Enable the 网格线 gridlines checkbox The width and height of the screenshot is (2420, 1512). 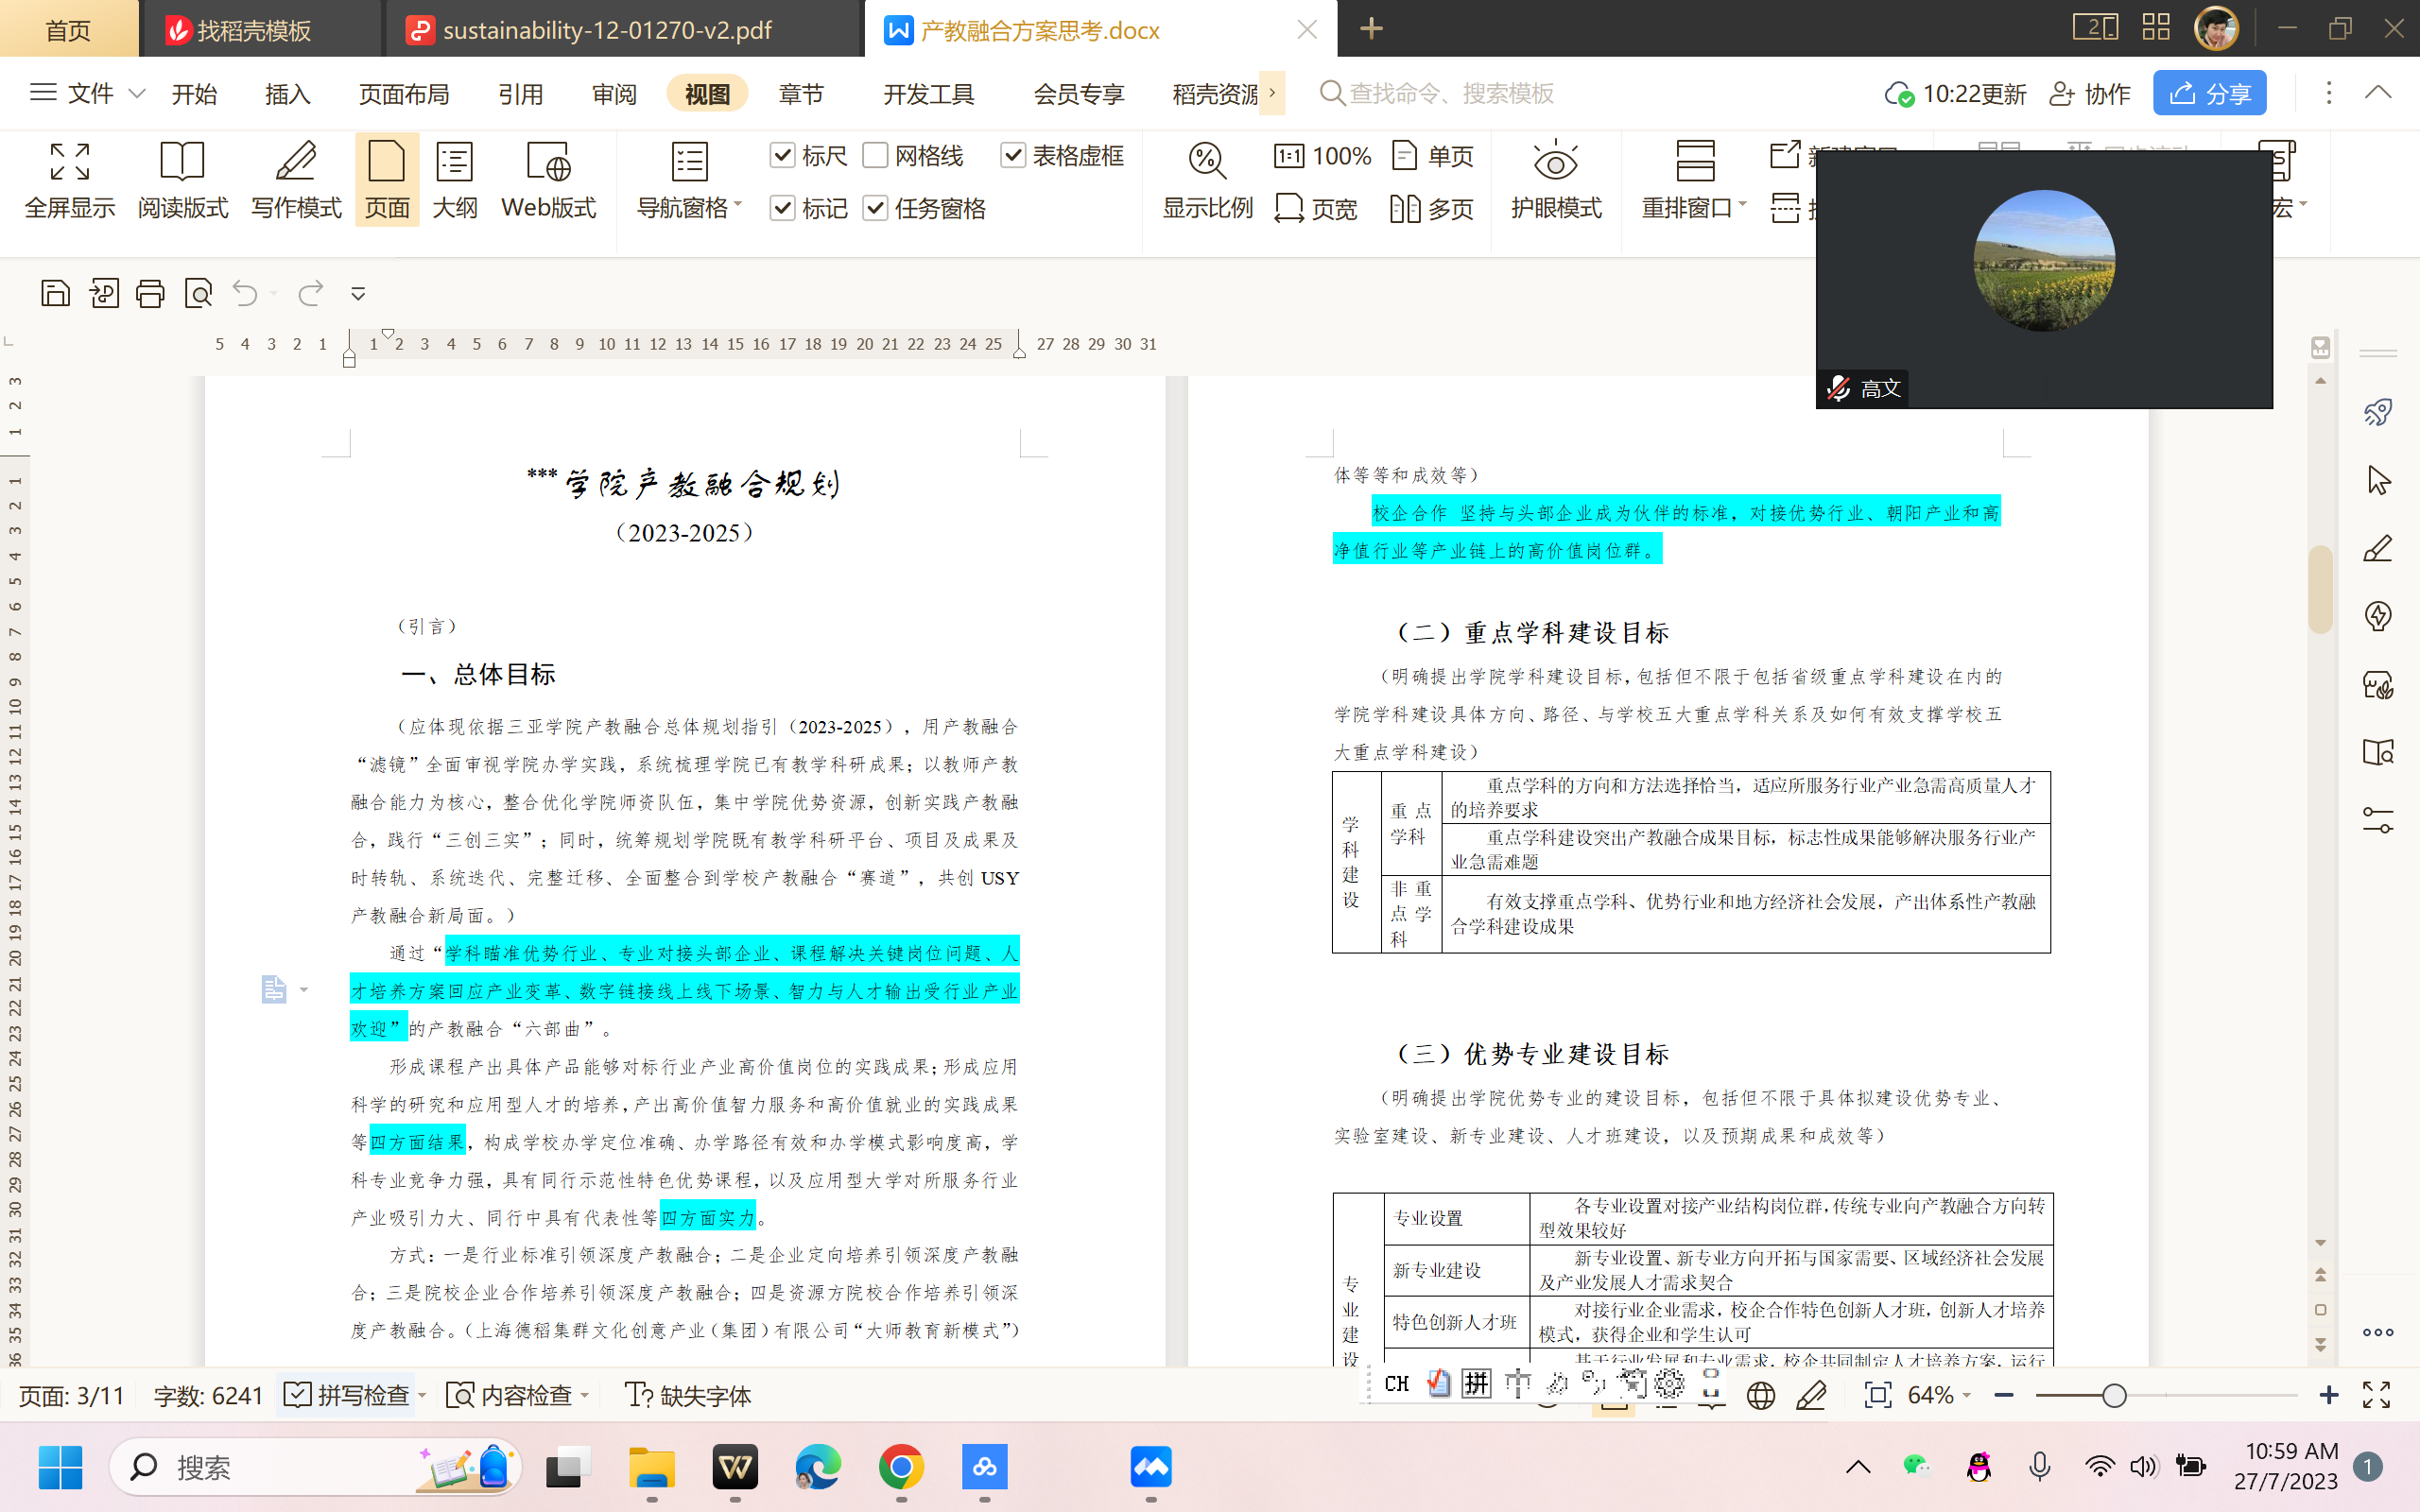click(875, 155)
